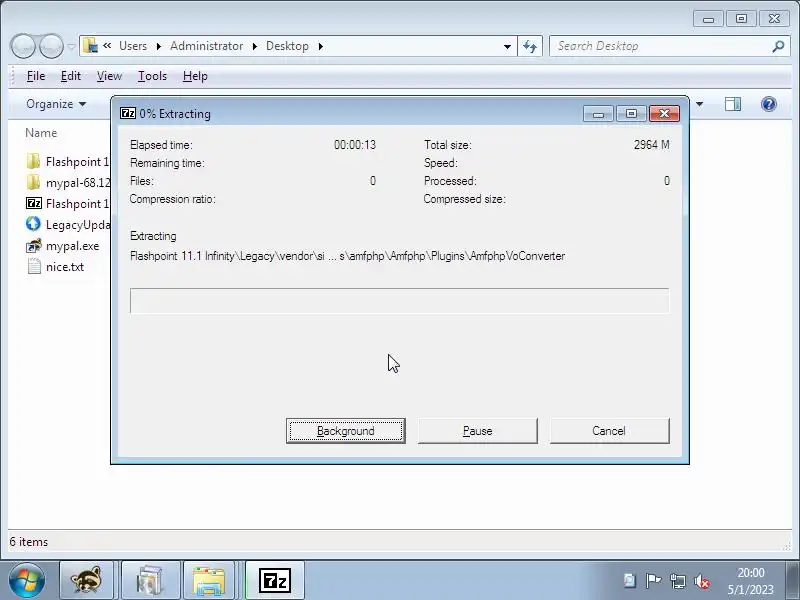Maximize the 7-Zip extracting dialog
800x600 pixels.
pos(631,113)
